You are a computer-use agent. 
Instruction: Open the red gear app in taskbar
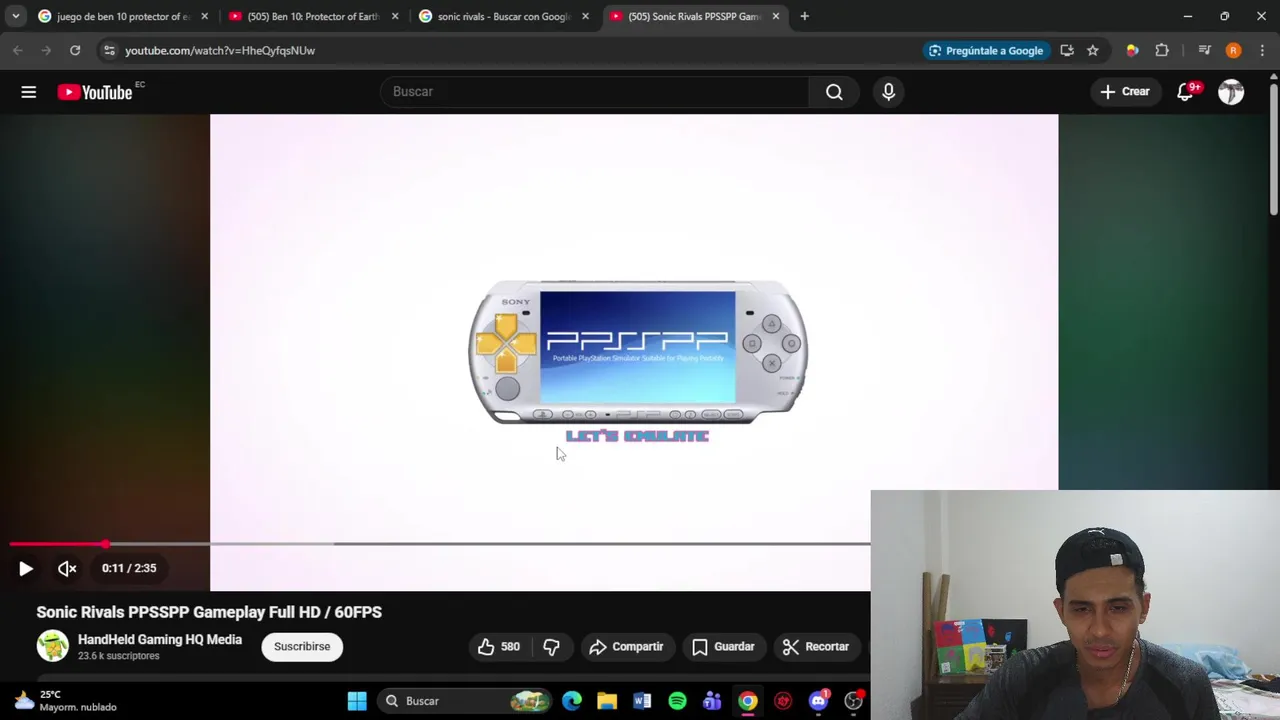pos(783,701)
